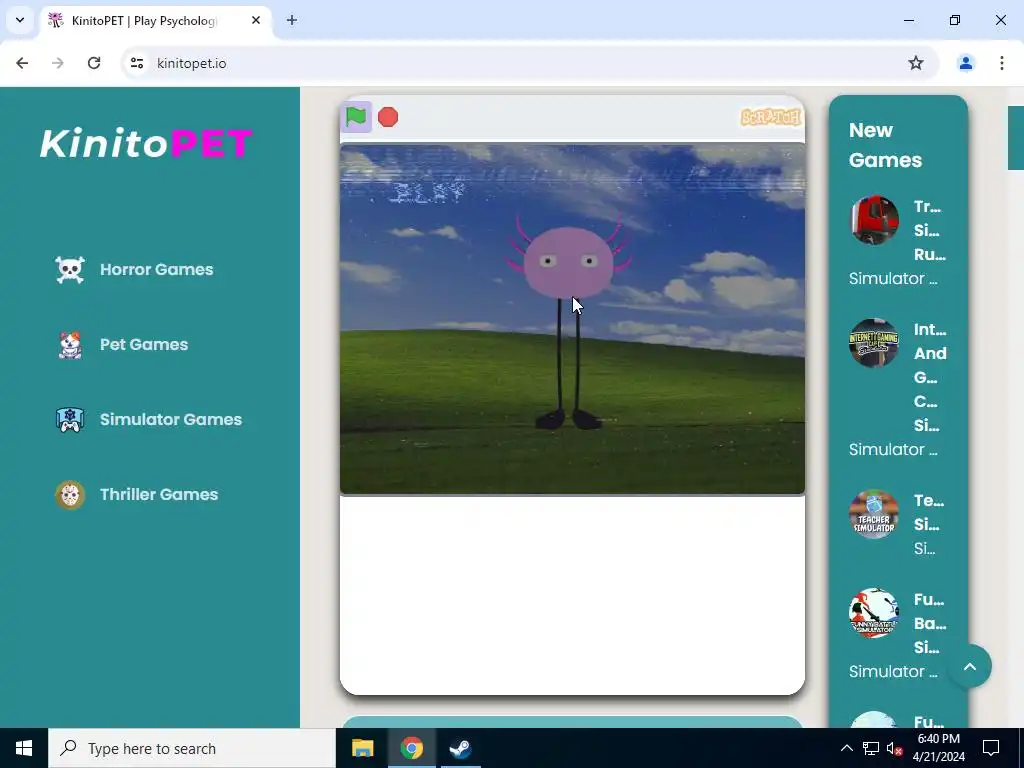1024x768 pixels.
Task: Click the KinitoPET logo
Action: click(146, 143)
